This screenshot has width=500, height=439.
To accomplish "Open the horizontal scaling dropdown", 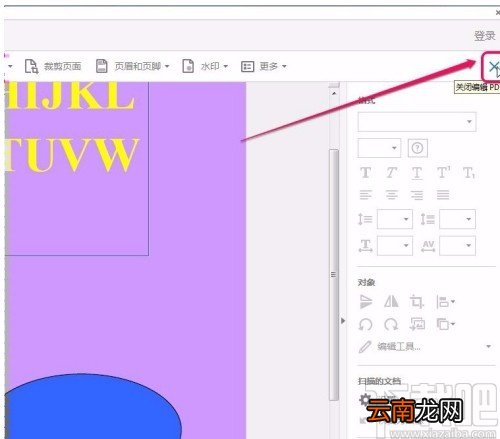I will coord(395,246).
